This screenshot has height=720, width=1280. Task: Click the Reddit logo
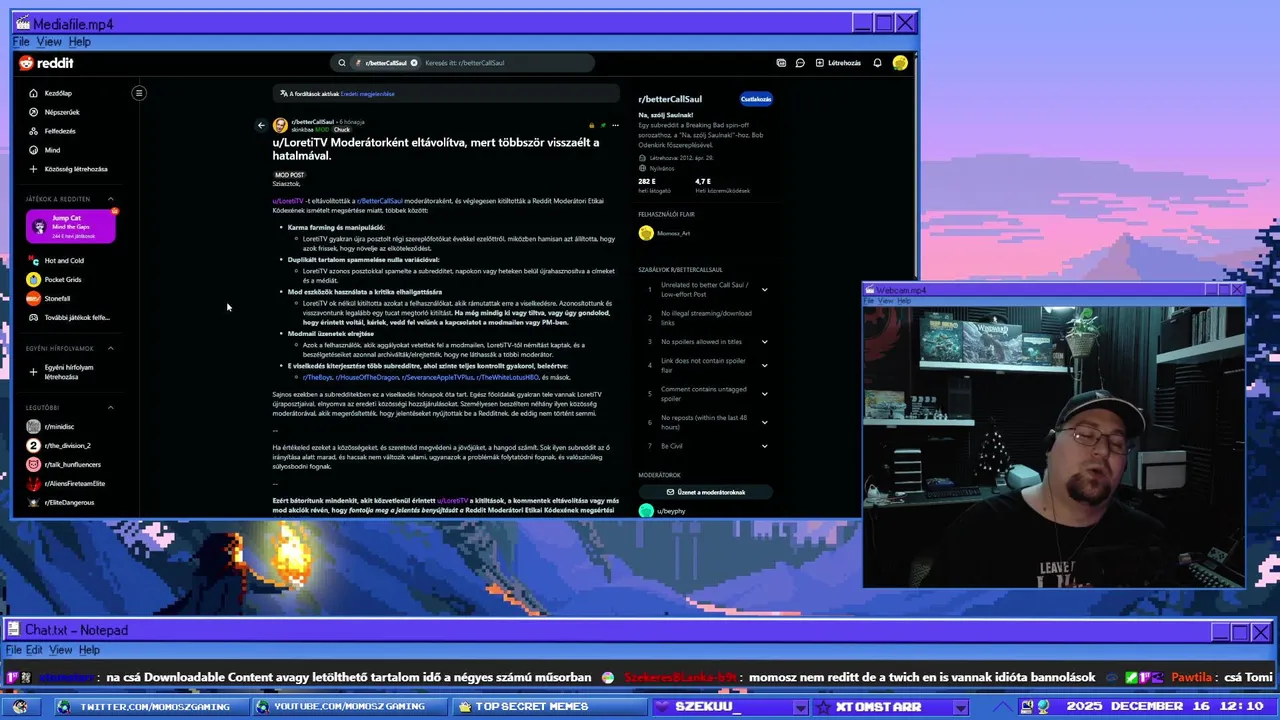click(x=46, y=63)
